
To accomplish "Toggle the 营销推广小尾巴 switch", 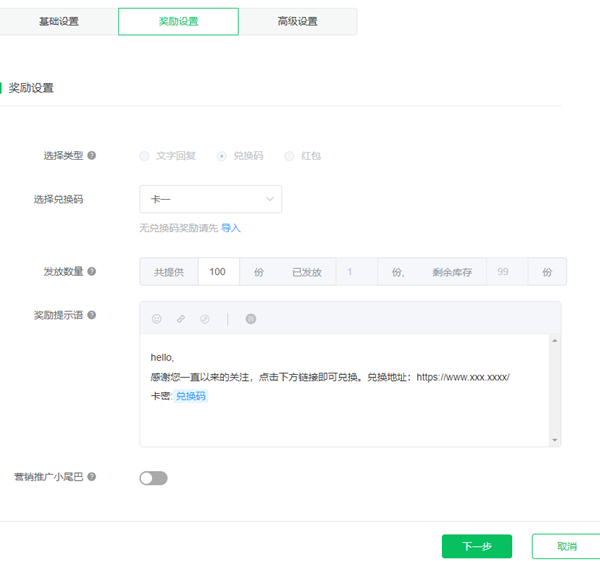I will [153, 478].
